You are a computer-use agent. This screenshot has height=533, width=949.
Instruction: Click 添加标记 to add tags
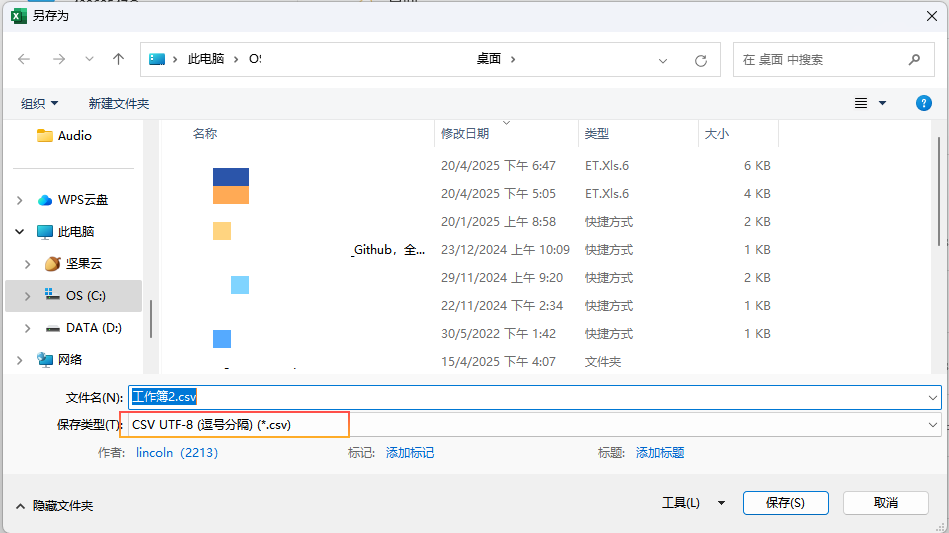tap(410, 453)
